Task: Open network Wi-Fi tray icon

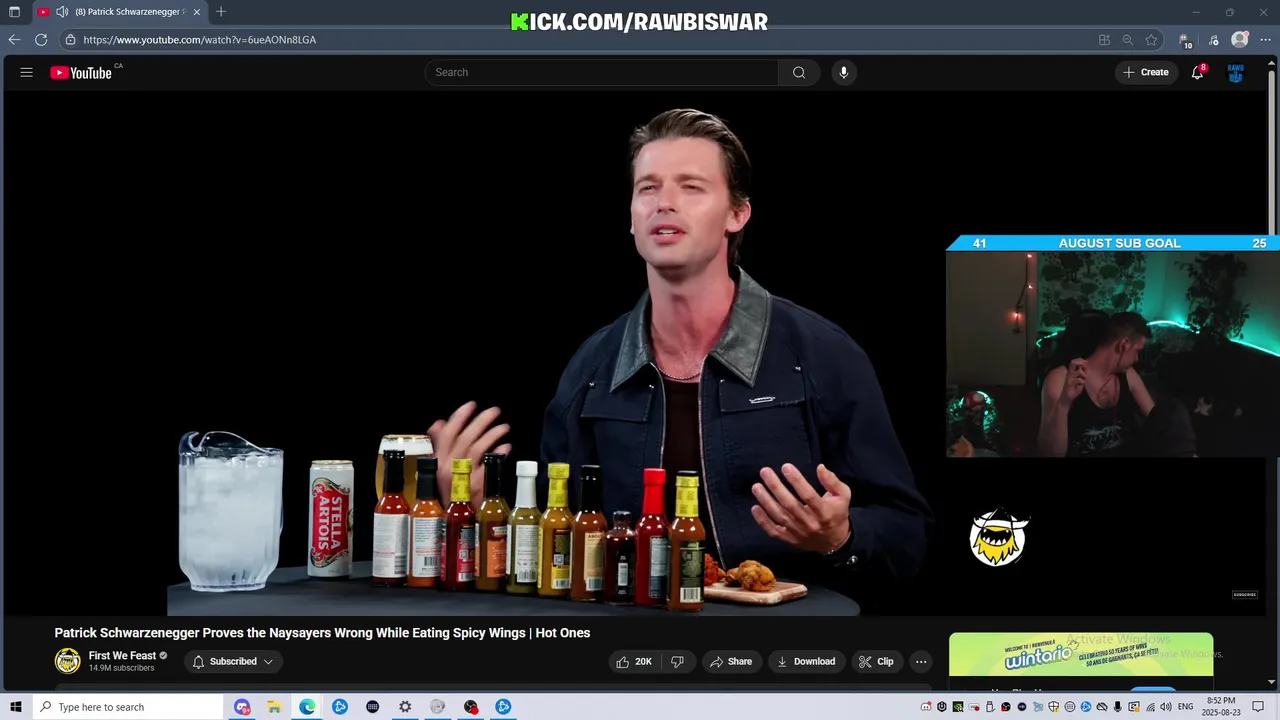Action: coord(1149,707)
